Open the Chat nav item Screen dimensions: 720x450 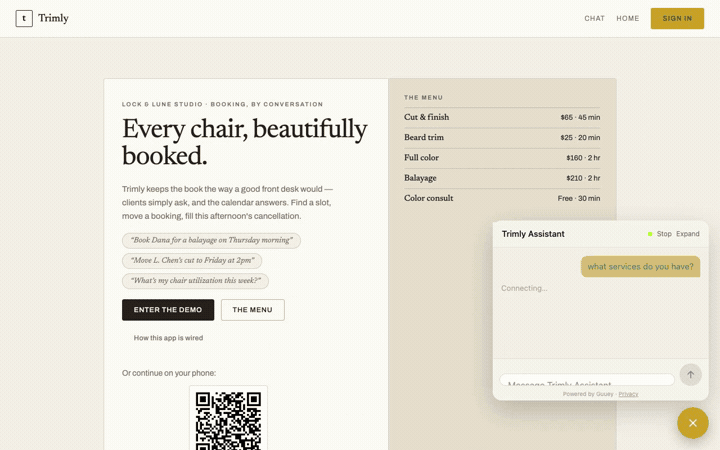point(594,18)
